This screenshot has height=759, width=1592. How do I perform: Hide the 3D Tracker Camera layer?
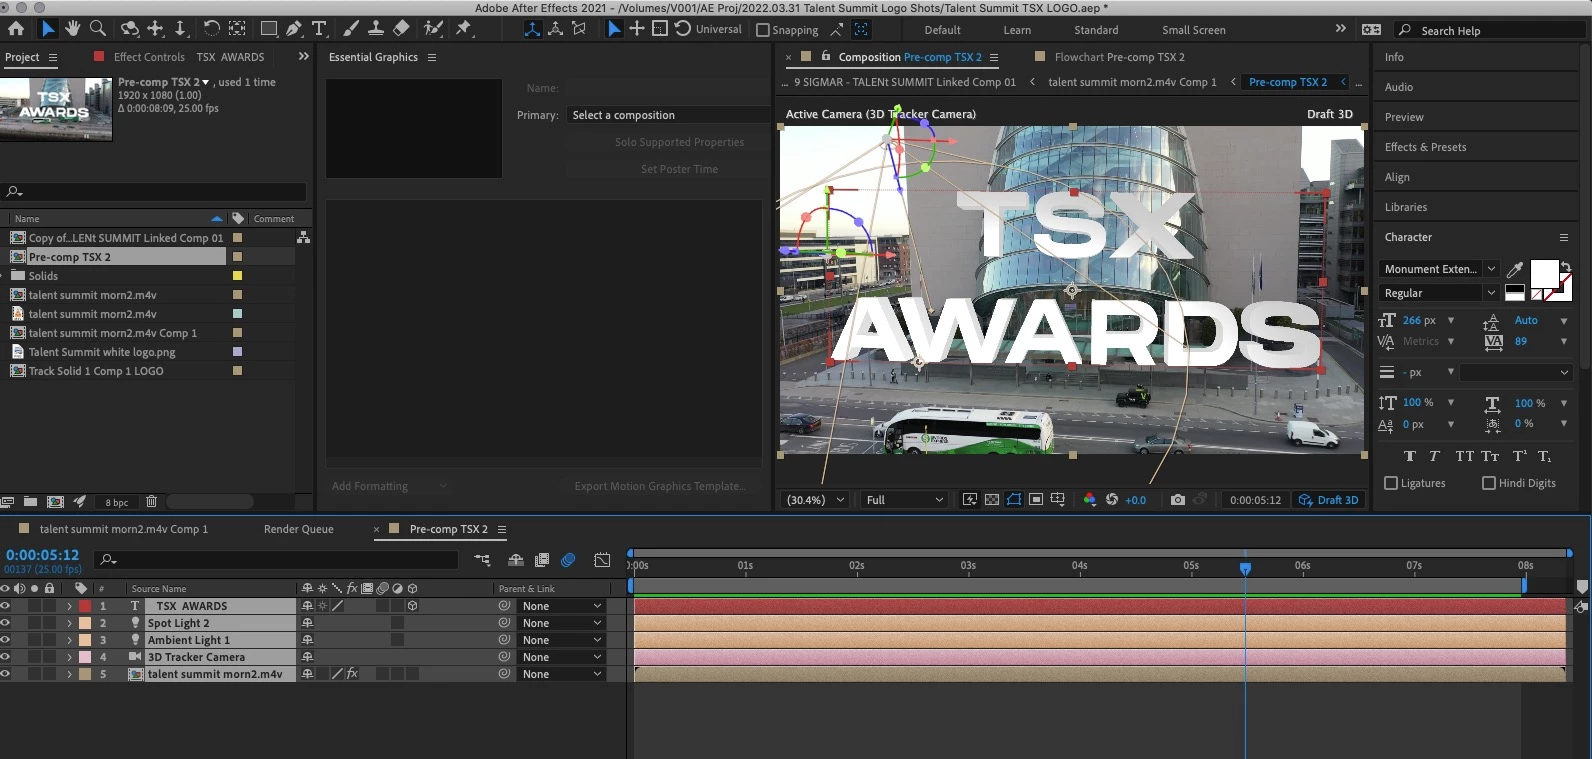pos(5,657)
